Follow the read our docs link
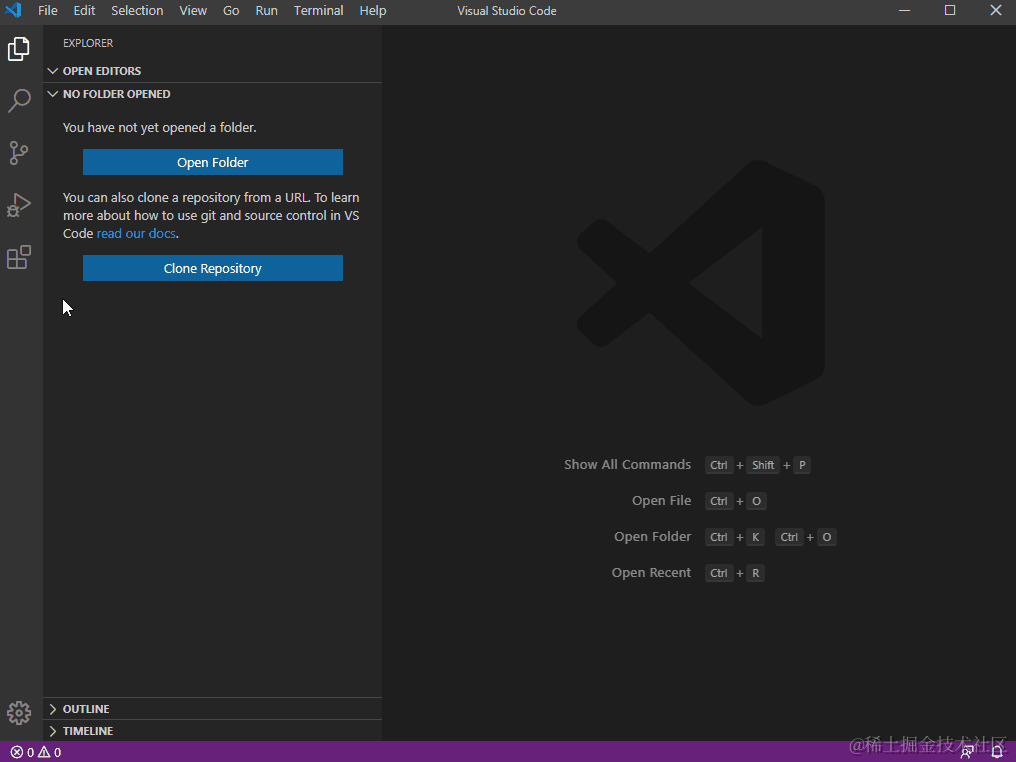Screen dimensions: 1016x762 click(136, 233)
